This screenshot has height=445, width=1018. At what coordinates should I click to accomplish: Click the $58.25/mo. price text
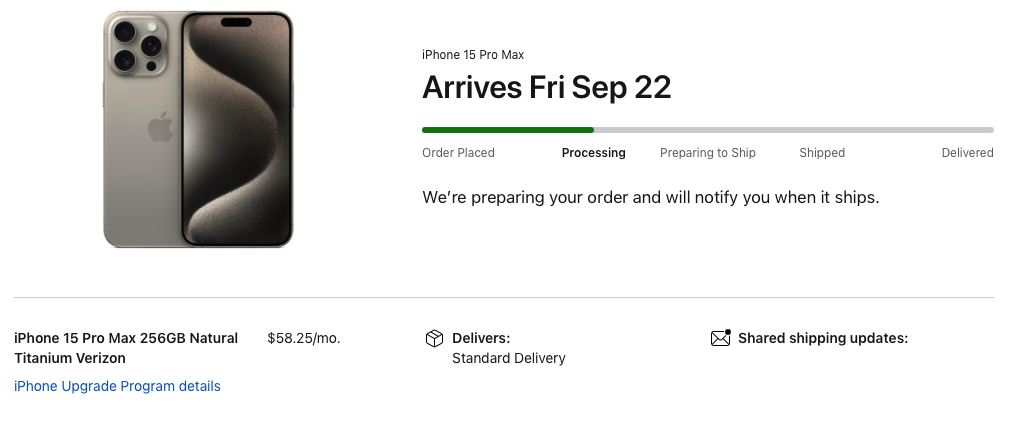pyautogui.click(x=304, y=338)
